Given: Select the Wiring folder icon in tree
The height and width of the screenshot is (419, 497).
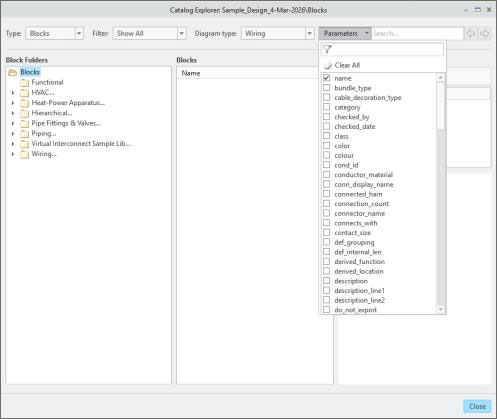Looking at the screenshot, I should click(x=25, y=154).
